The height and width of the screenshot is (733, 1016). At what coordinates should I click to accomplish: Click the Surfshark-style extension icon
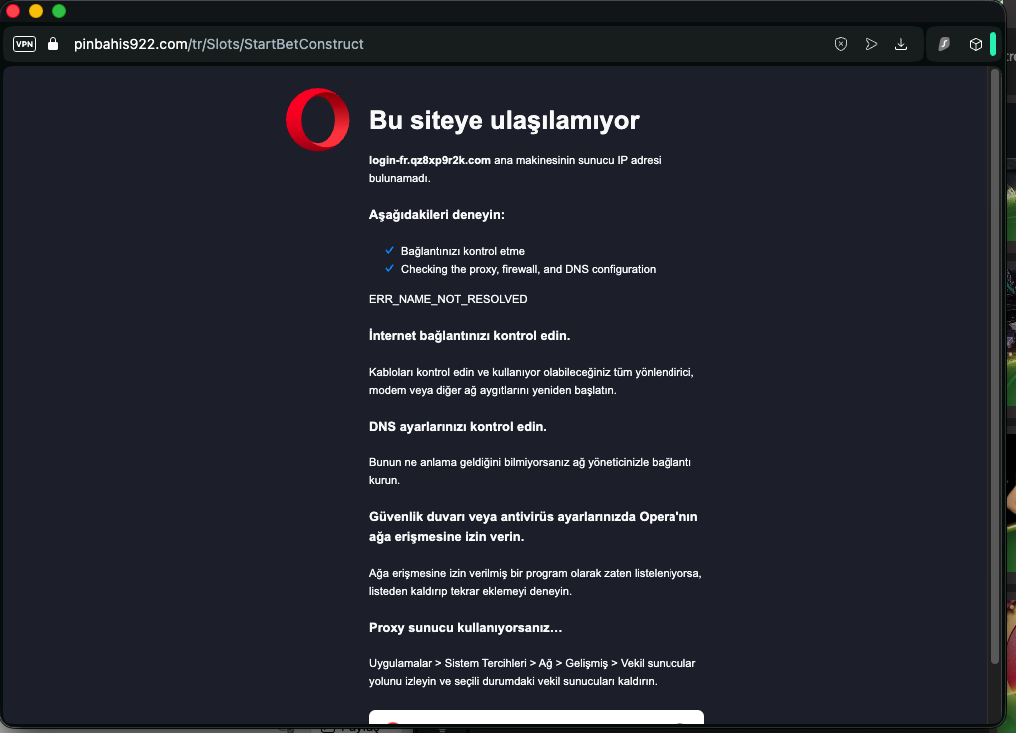(x=944, y=44)
